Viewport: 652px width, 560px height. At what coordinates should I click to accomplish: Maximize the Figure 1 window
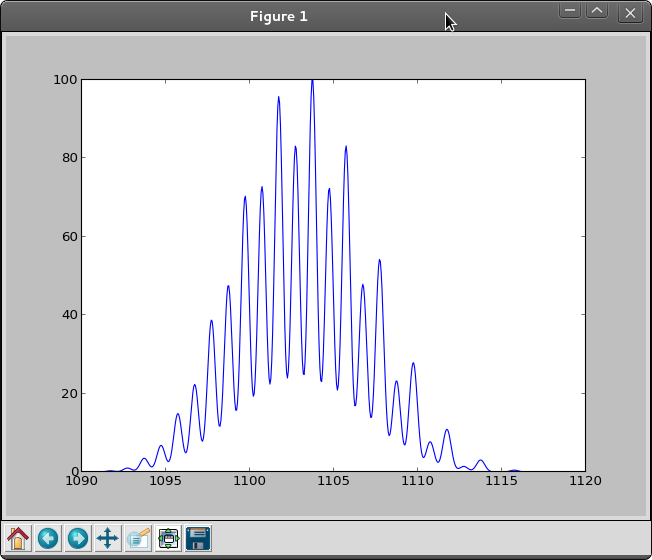click(597, 11)
